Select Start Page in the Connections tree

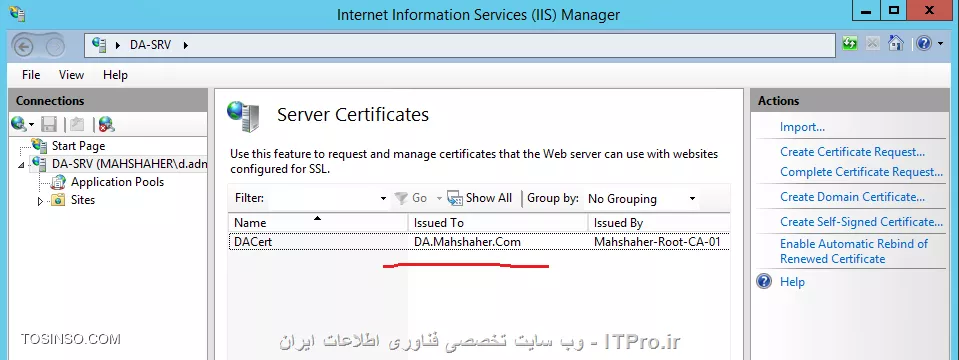(78, 145)
